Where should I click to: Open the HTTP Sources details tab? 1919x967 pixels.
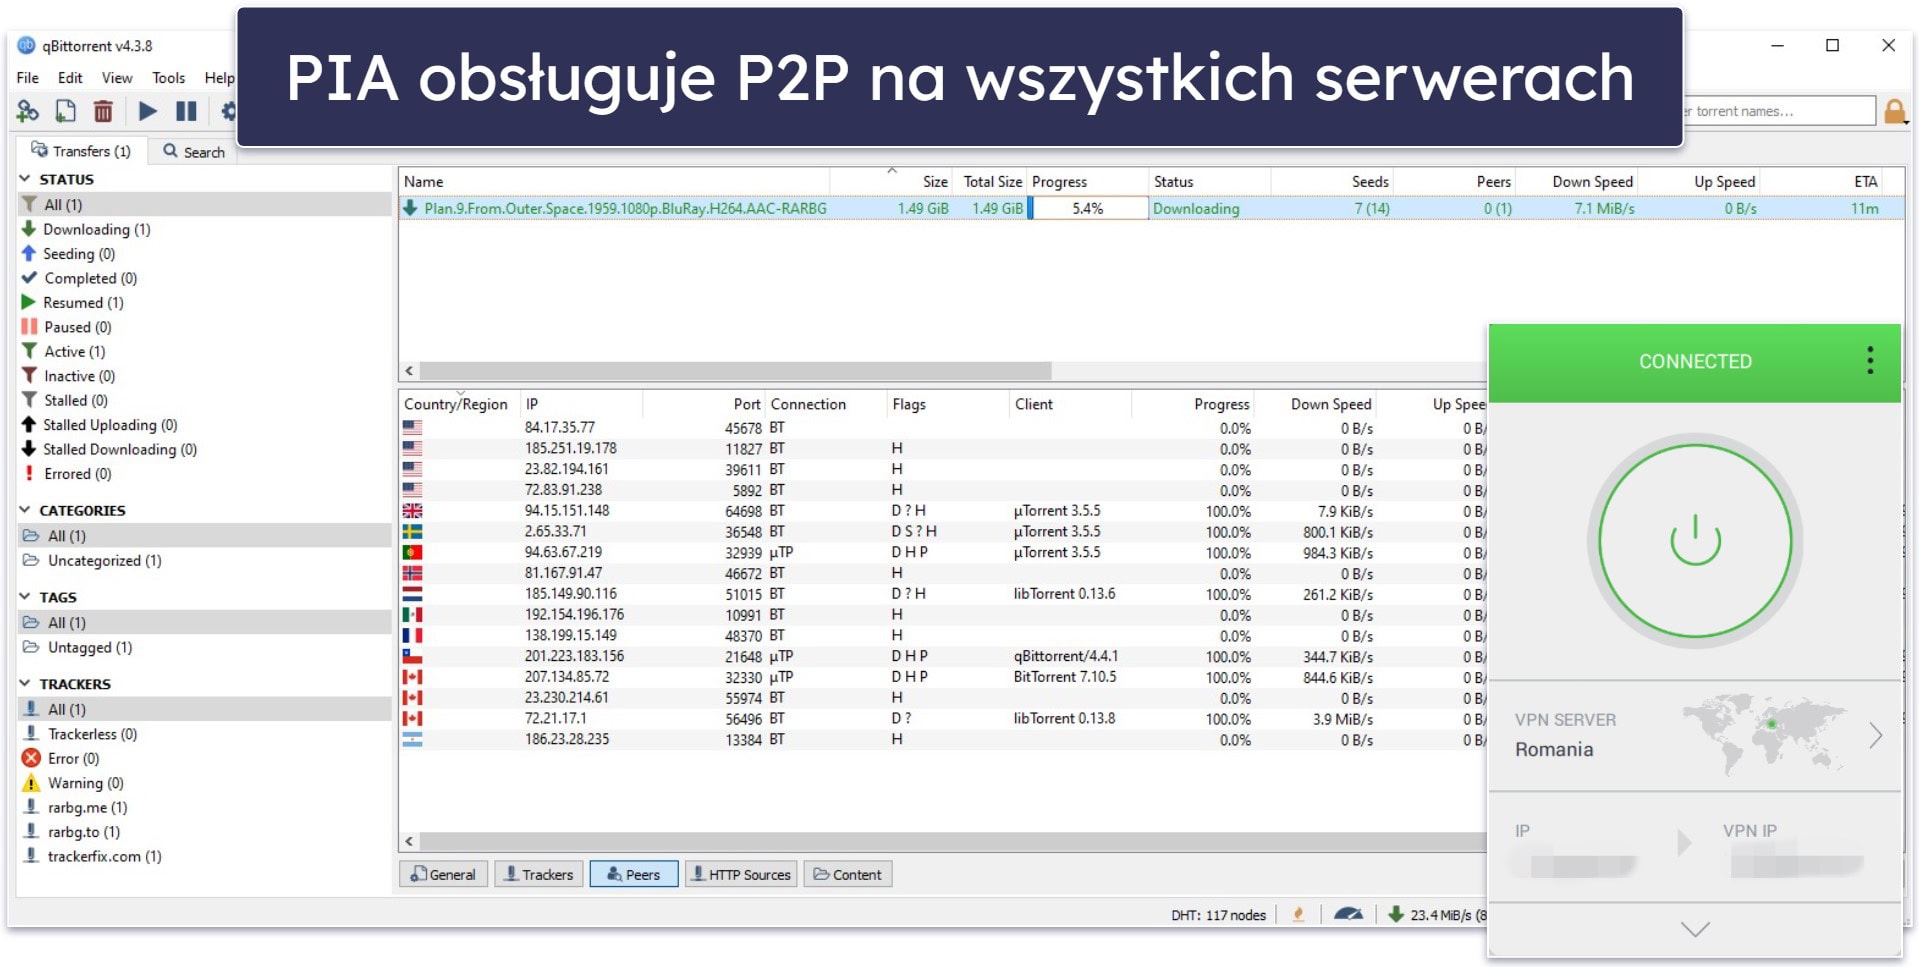[x=741, y=874]
